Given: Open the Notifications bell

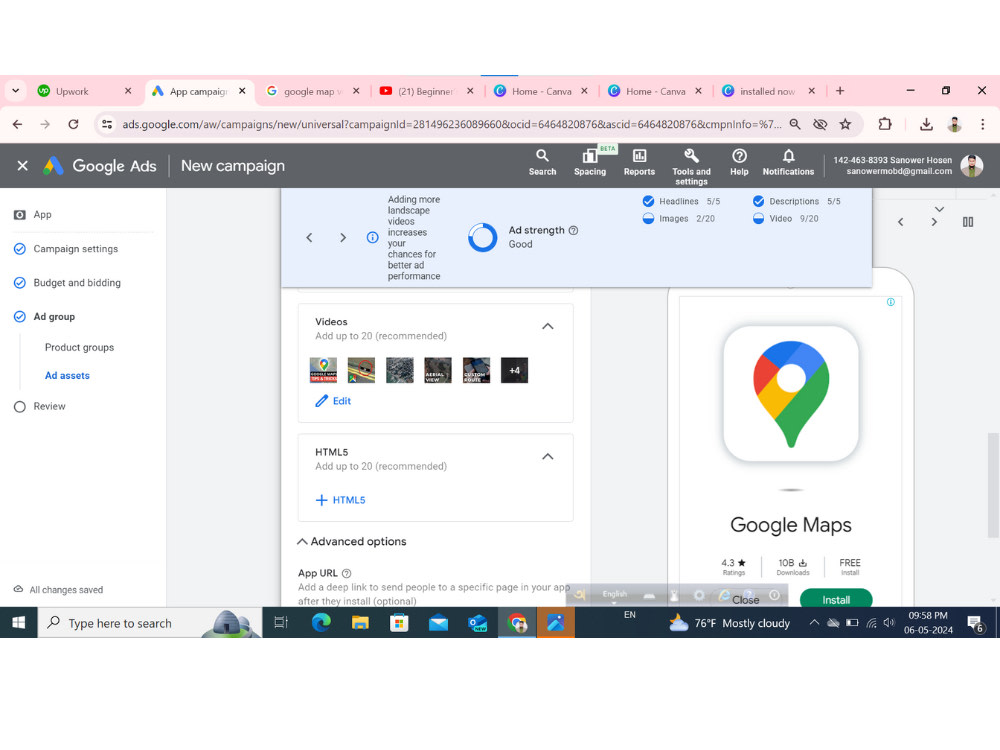Looking at the screenshot, I should coord(788,163).
